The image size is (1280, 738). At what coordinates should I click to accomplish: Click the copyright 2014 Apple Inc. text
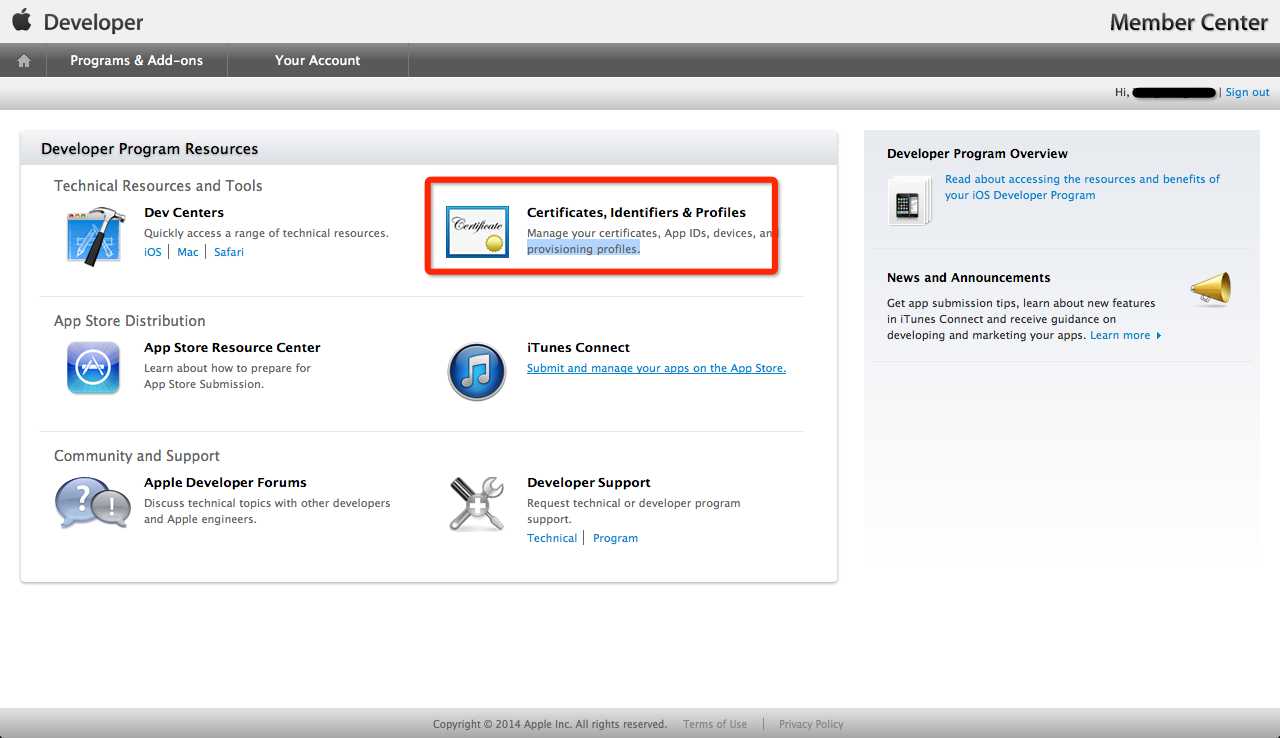[550, 724]
